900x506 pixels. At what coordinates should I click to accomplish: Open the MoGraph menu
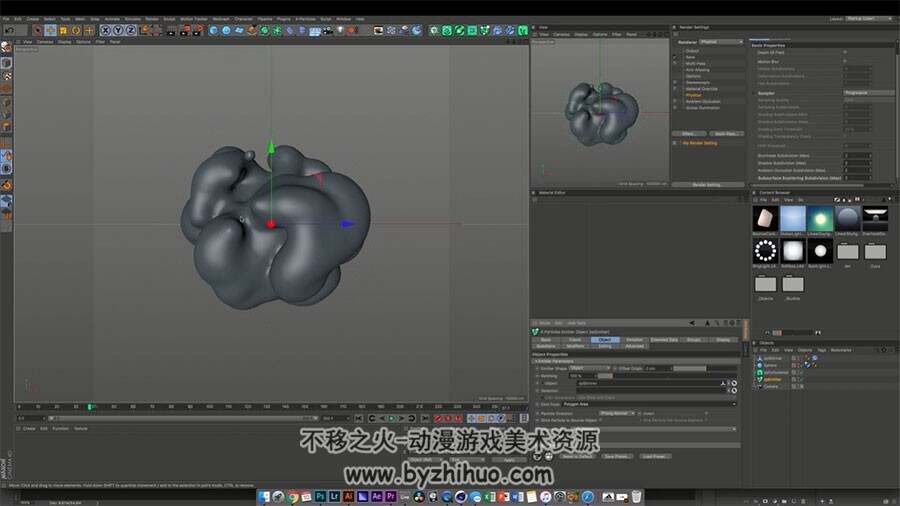[x=221, y=19]
